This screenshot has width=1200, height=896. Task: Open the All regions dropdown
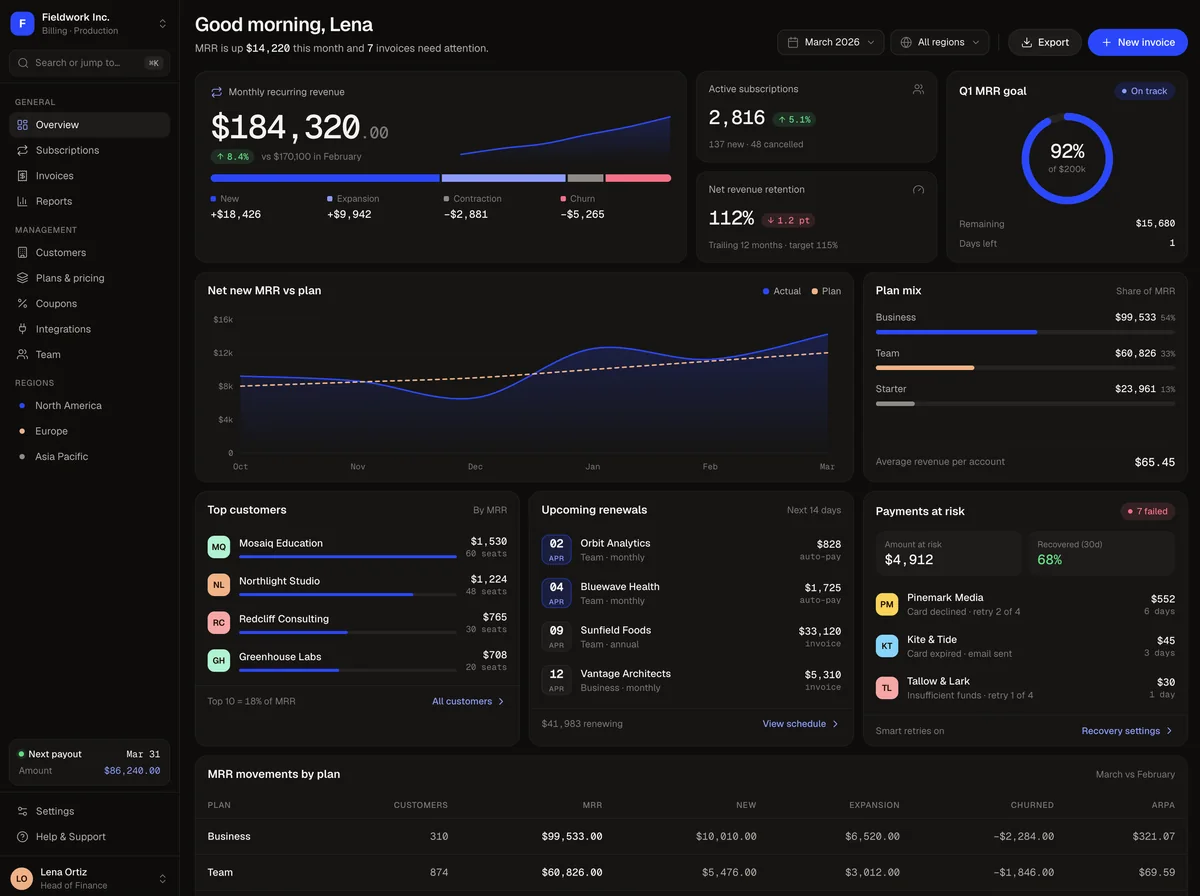(939, 42)
